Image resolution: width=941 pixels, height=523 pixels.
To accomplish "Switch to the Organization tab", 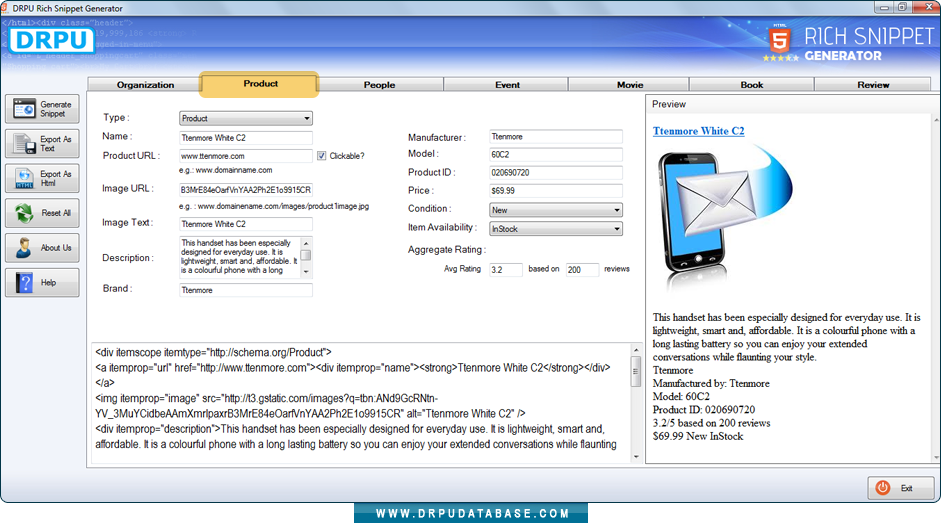I will [x=145, y=85].
